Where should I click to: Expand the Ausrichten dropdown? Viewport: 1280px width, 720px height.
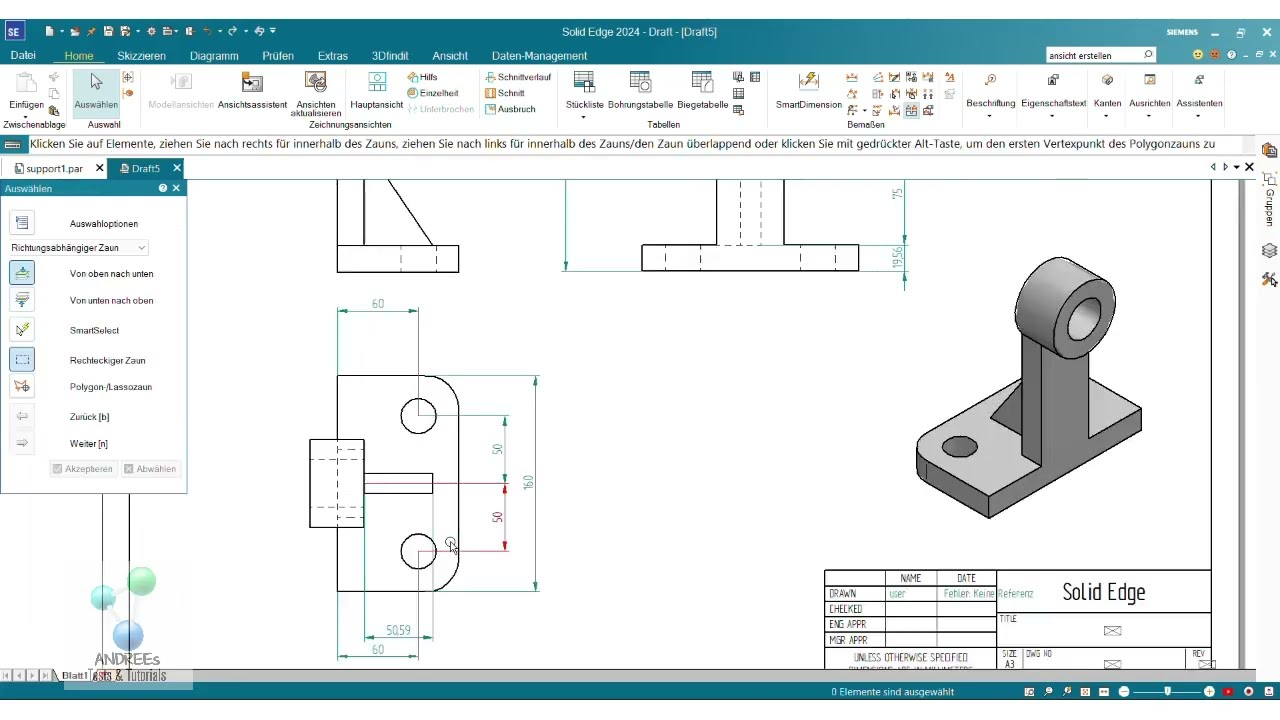point(1150,115)
